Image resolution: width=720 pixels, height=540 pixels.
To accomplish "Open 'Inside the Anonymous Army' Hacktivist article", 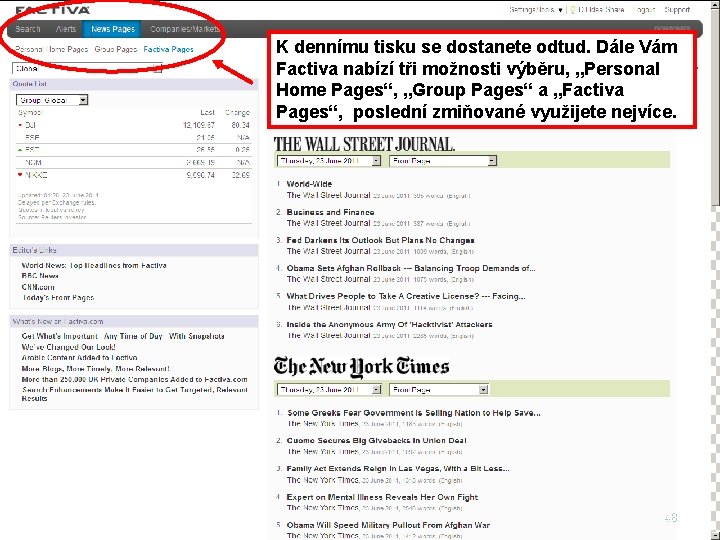I will [389, 325].
